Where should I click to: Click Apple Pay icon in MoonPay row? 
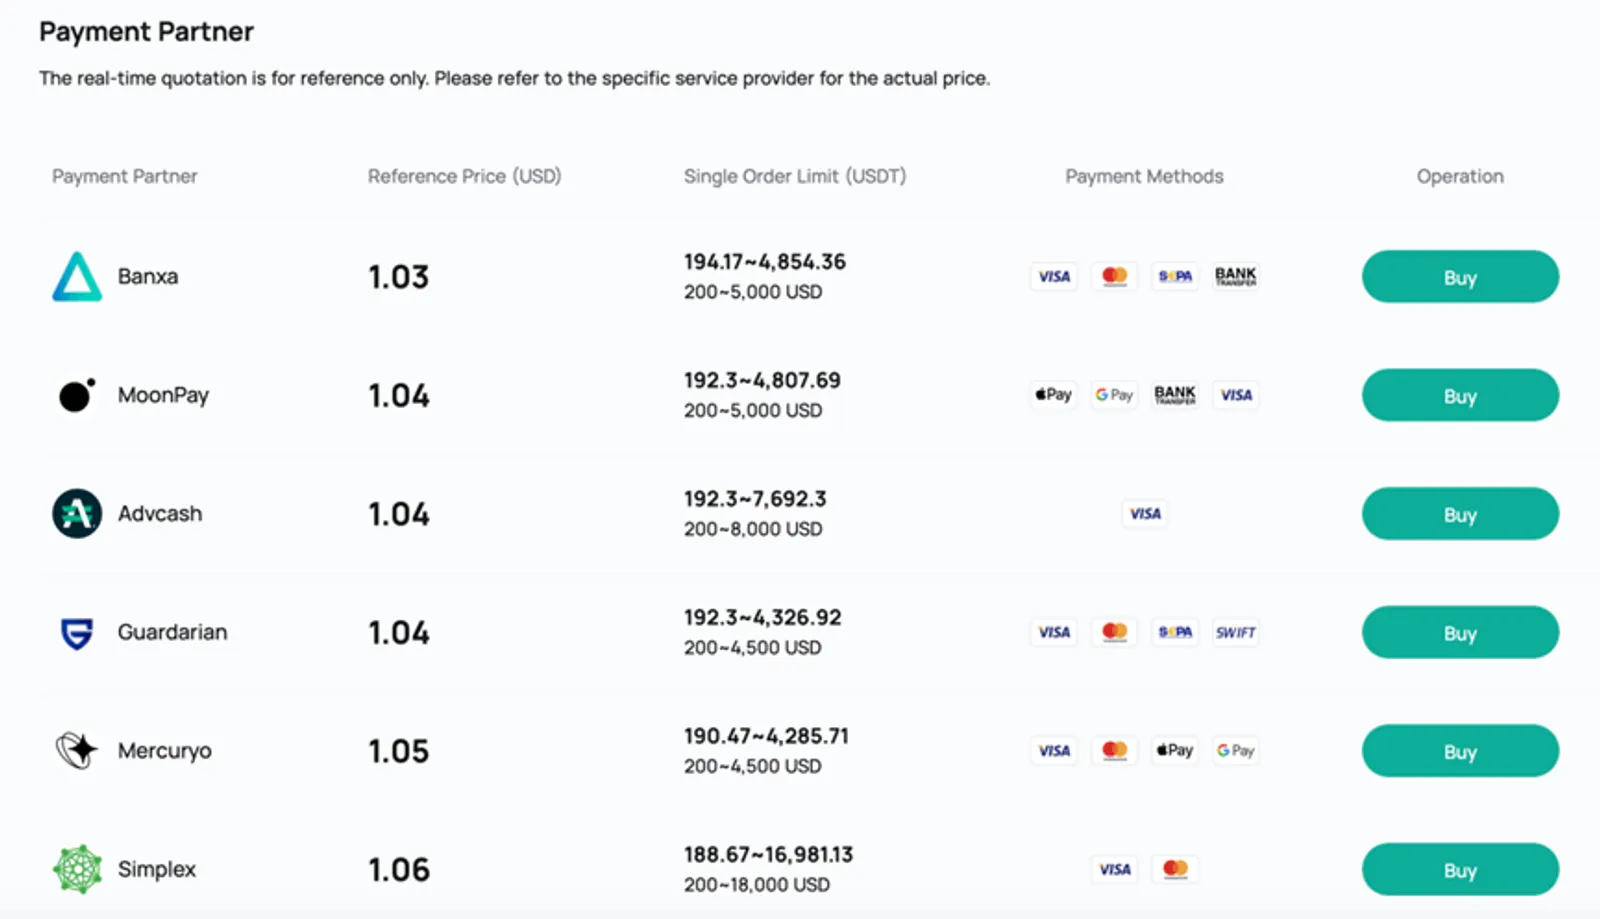[x=1054, y=394]
